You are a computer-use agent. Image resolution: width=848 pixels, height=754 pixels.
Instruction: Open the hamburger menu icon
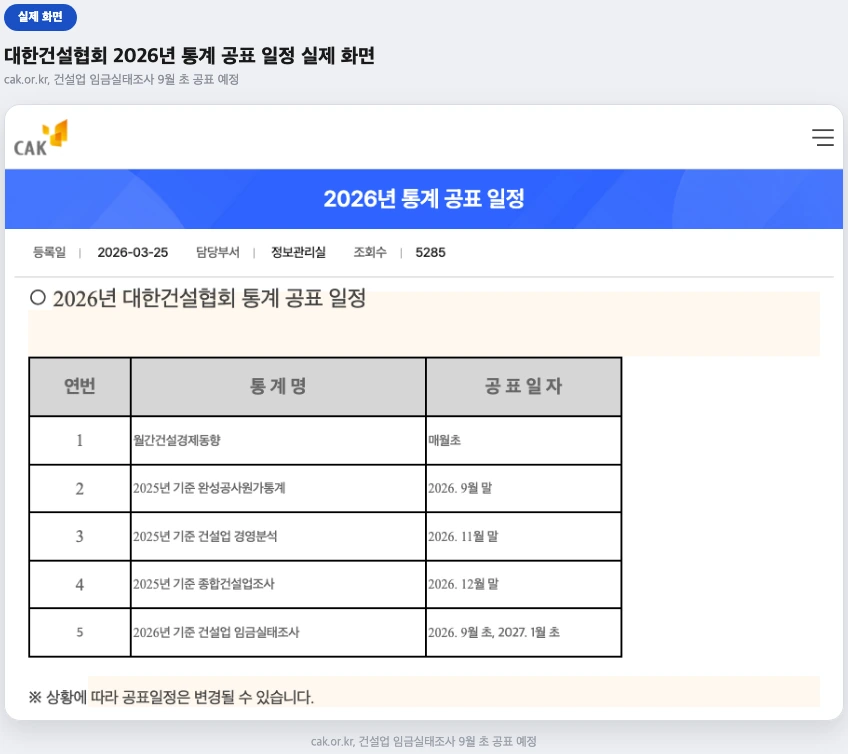point(823,137)
